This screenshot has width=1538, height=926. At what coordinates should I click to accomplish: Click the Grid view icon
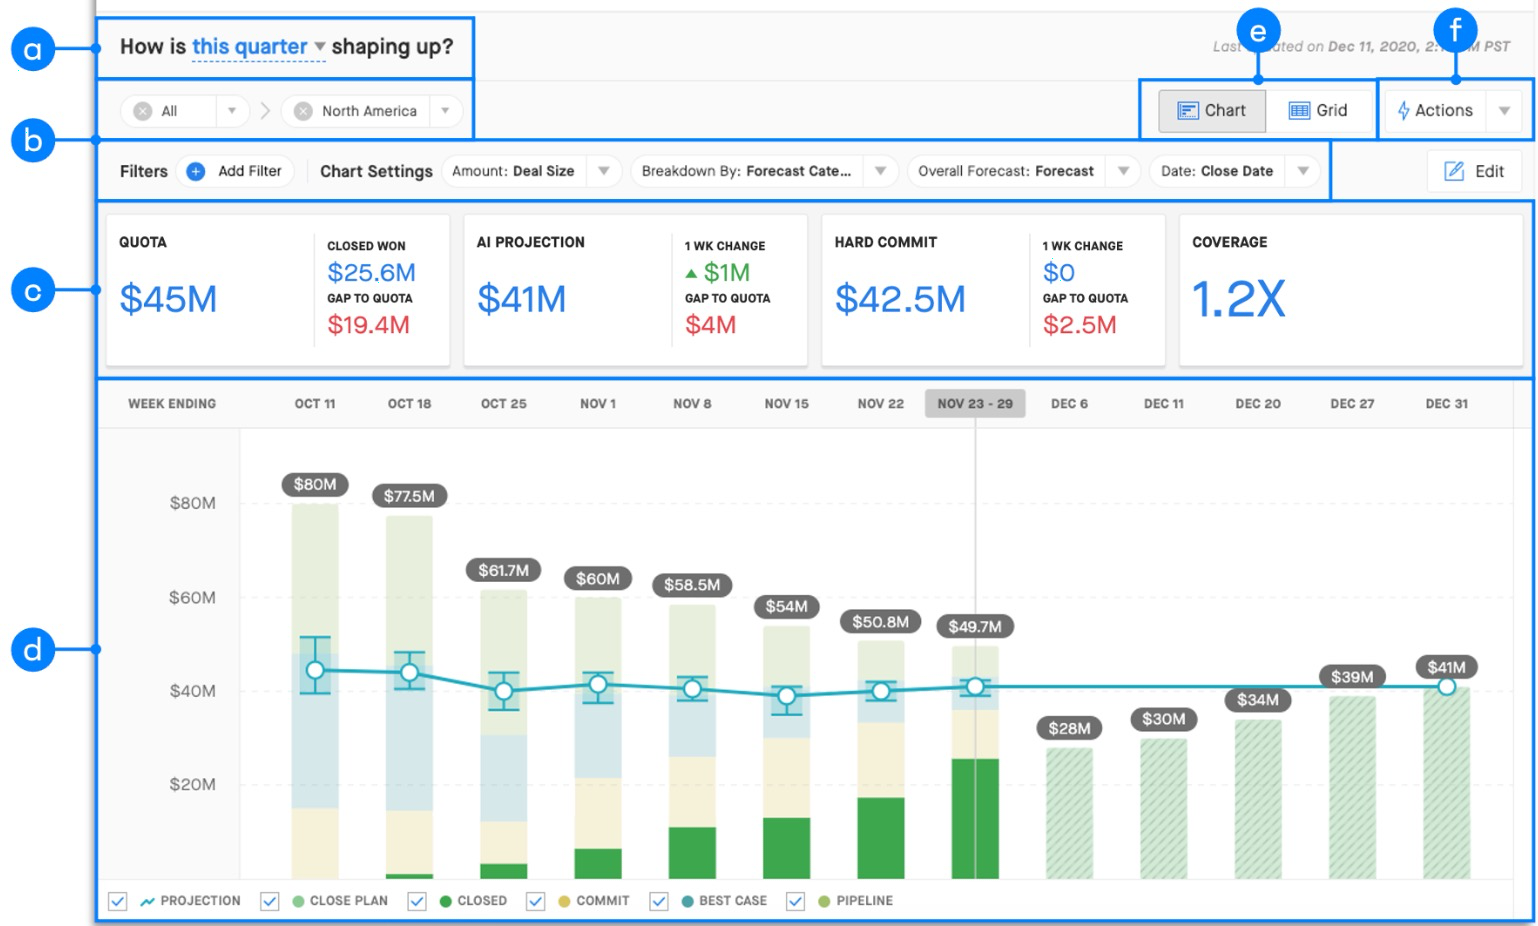pyautogui.click(x=1299, y=110)
